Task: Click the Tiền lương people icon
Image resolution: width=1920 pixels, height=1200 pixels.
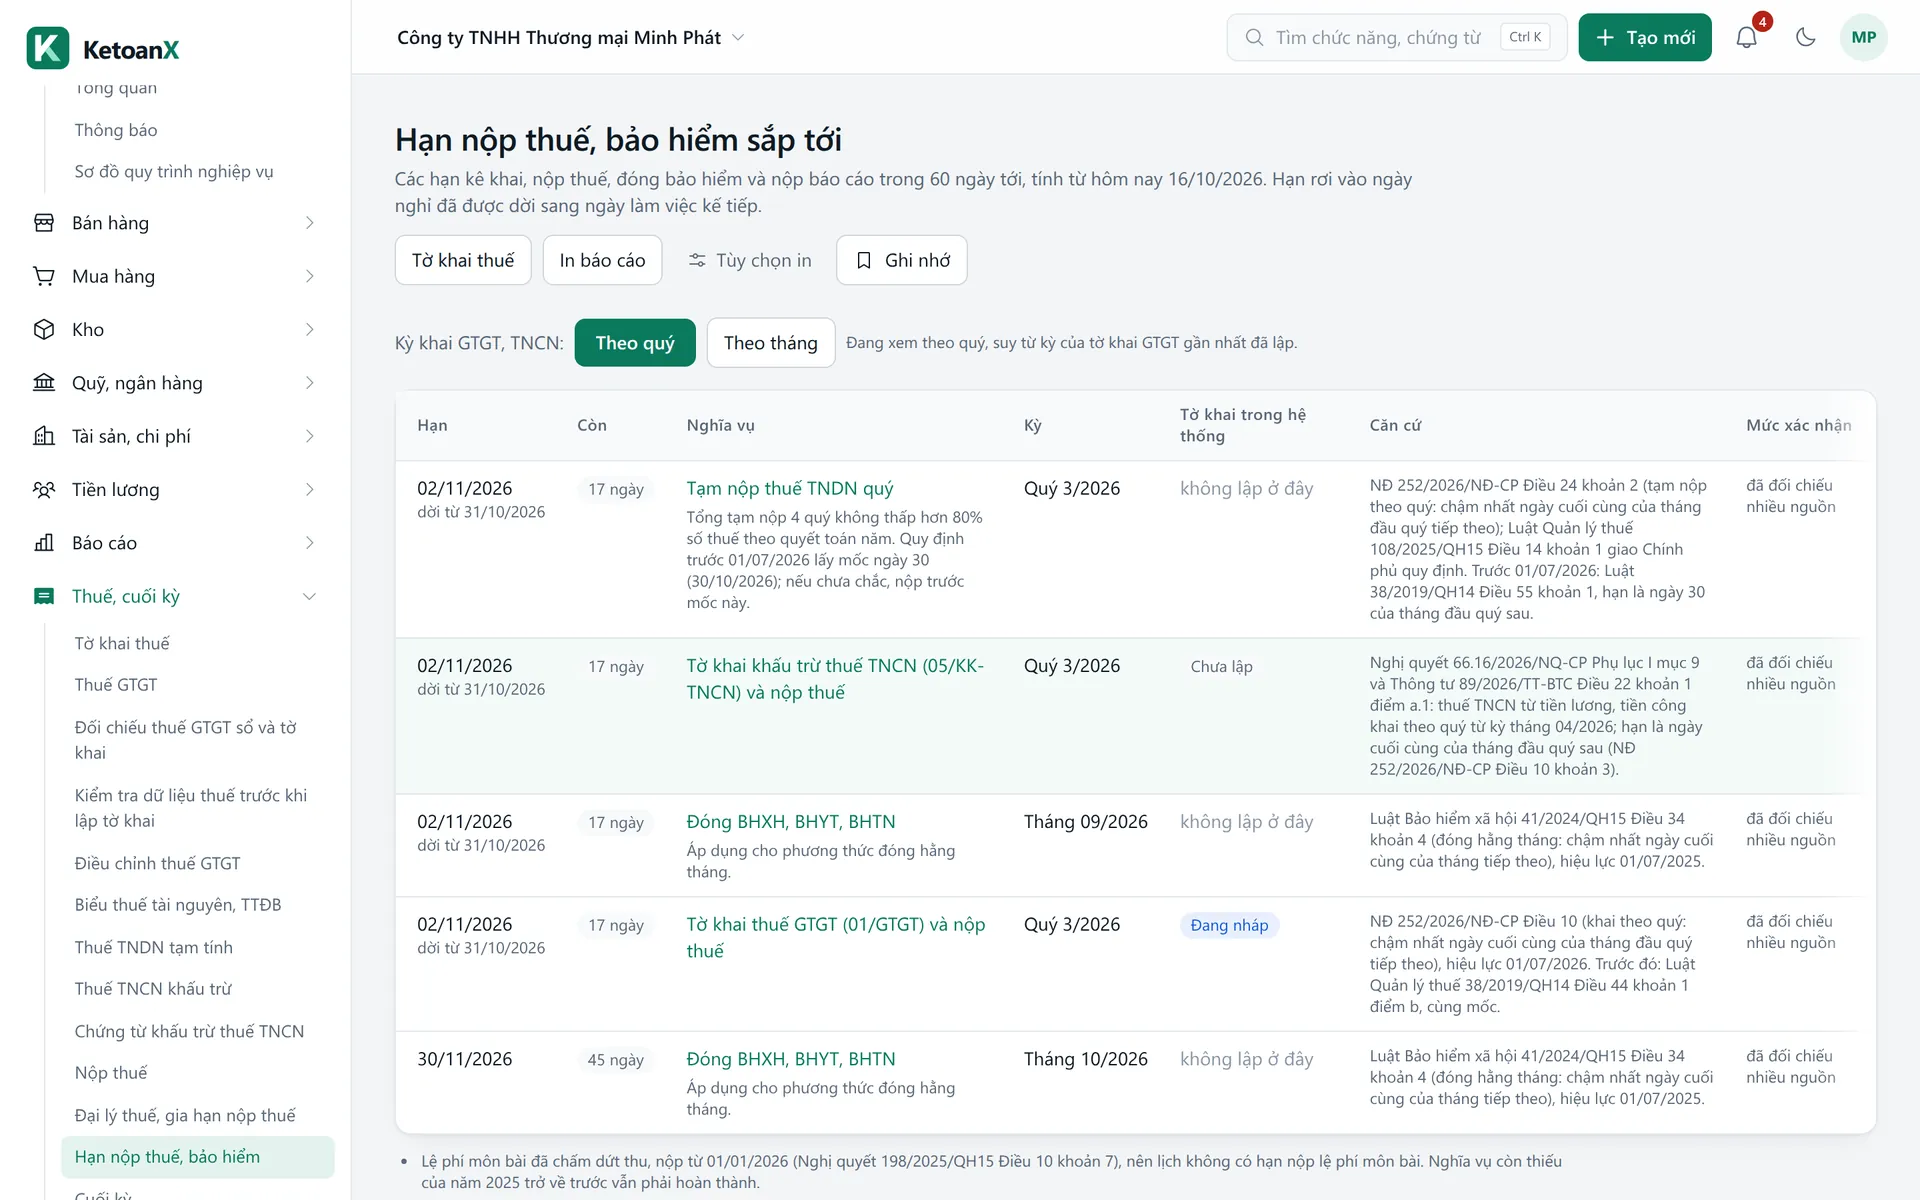Action: [x=44, y=490]
